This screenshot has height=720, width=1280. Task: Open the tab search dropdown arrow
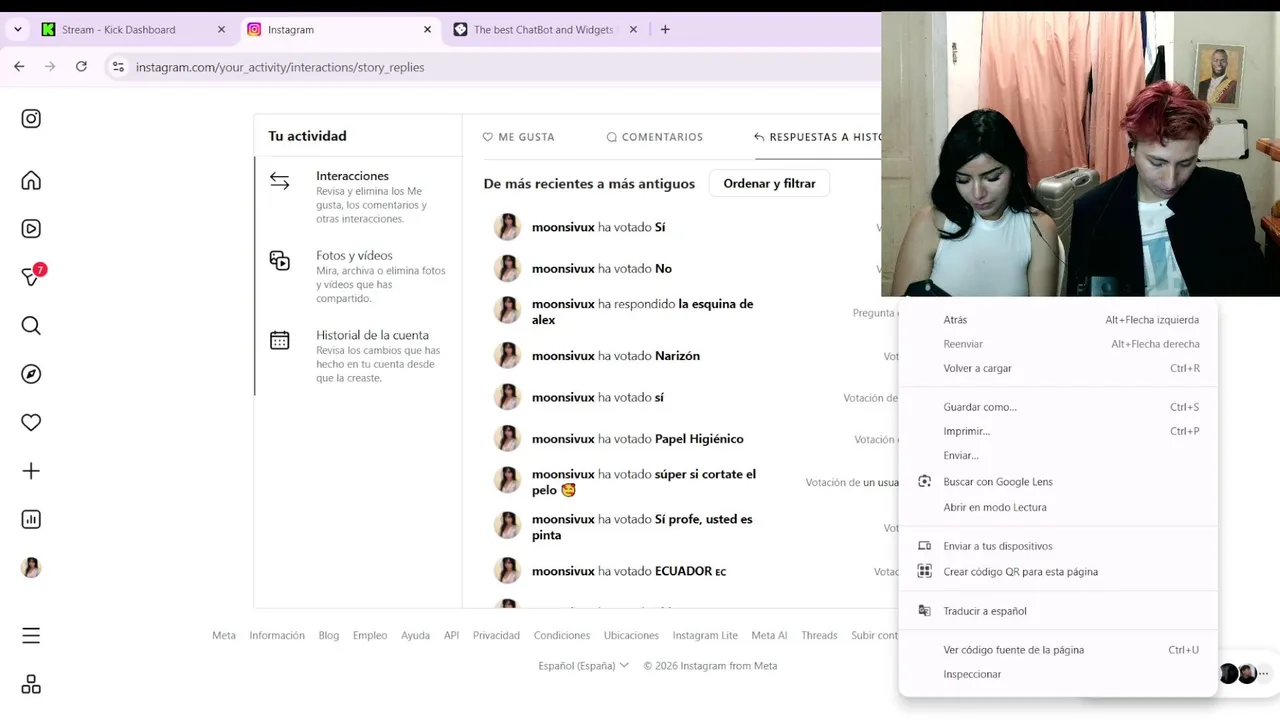[x=18, y=30]
